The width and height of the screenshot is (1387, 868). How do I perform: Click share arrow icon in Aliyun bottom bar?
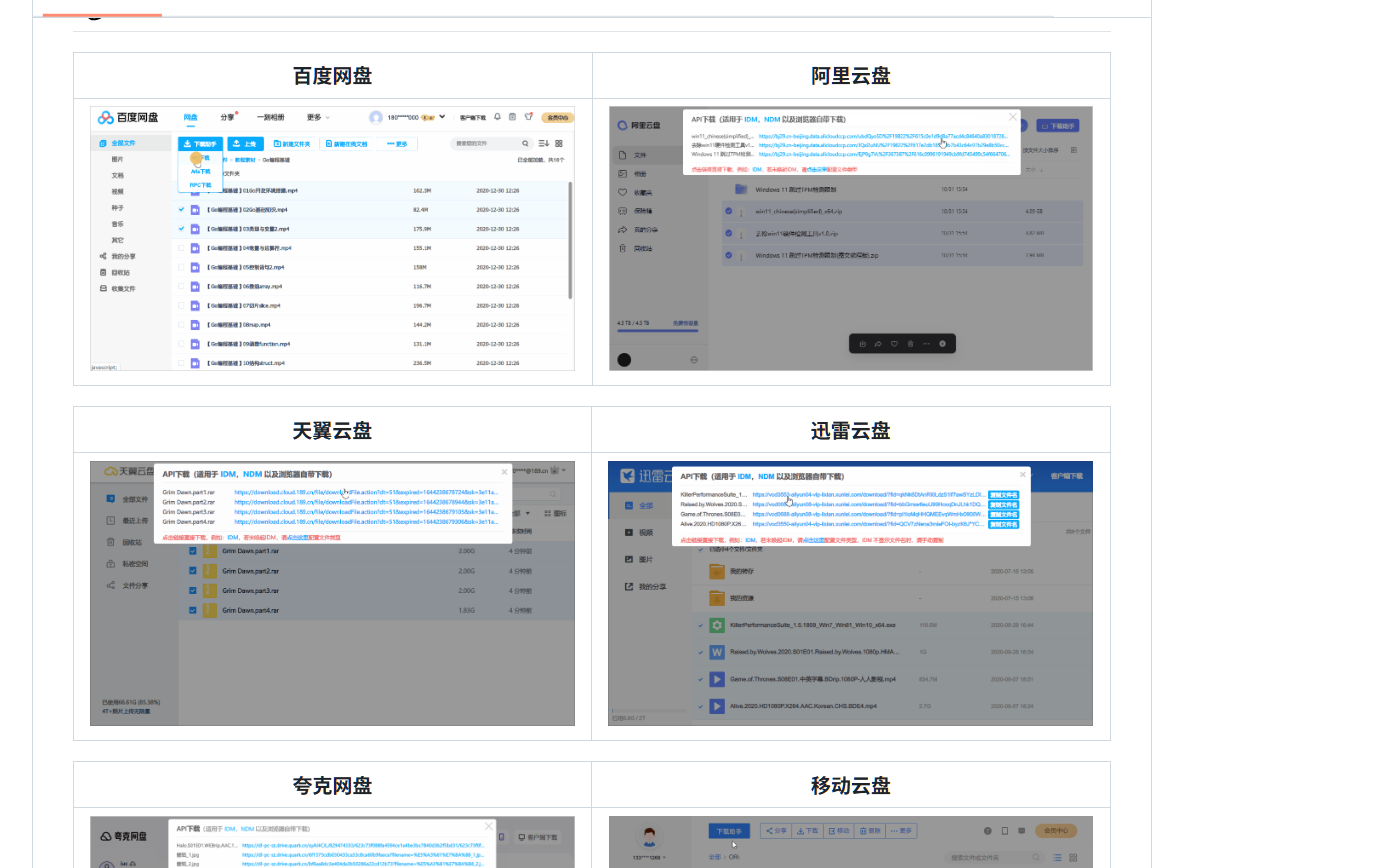tap(877, 344)
